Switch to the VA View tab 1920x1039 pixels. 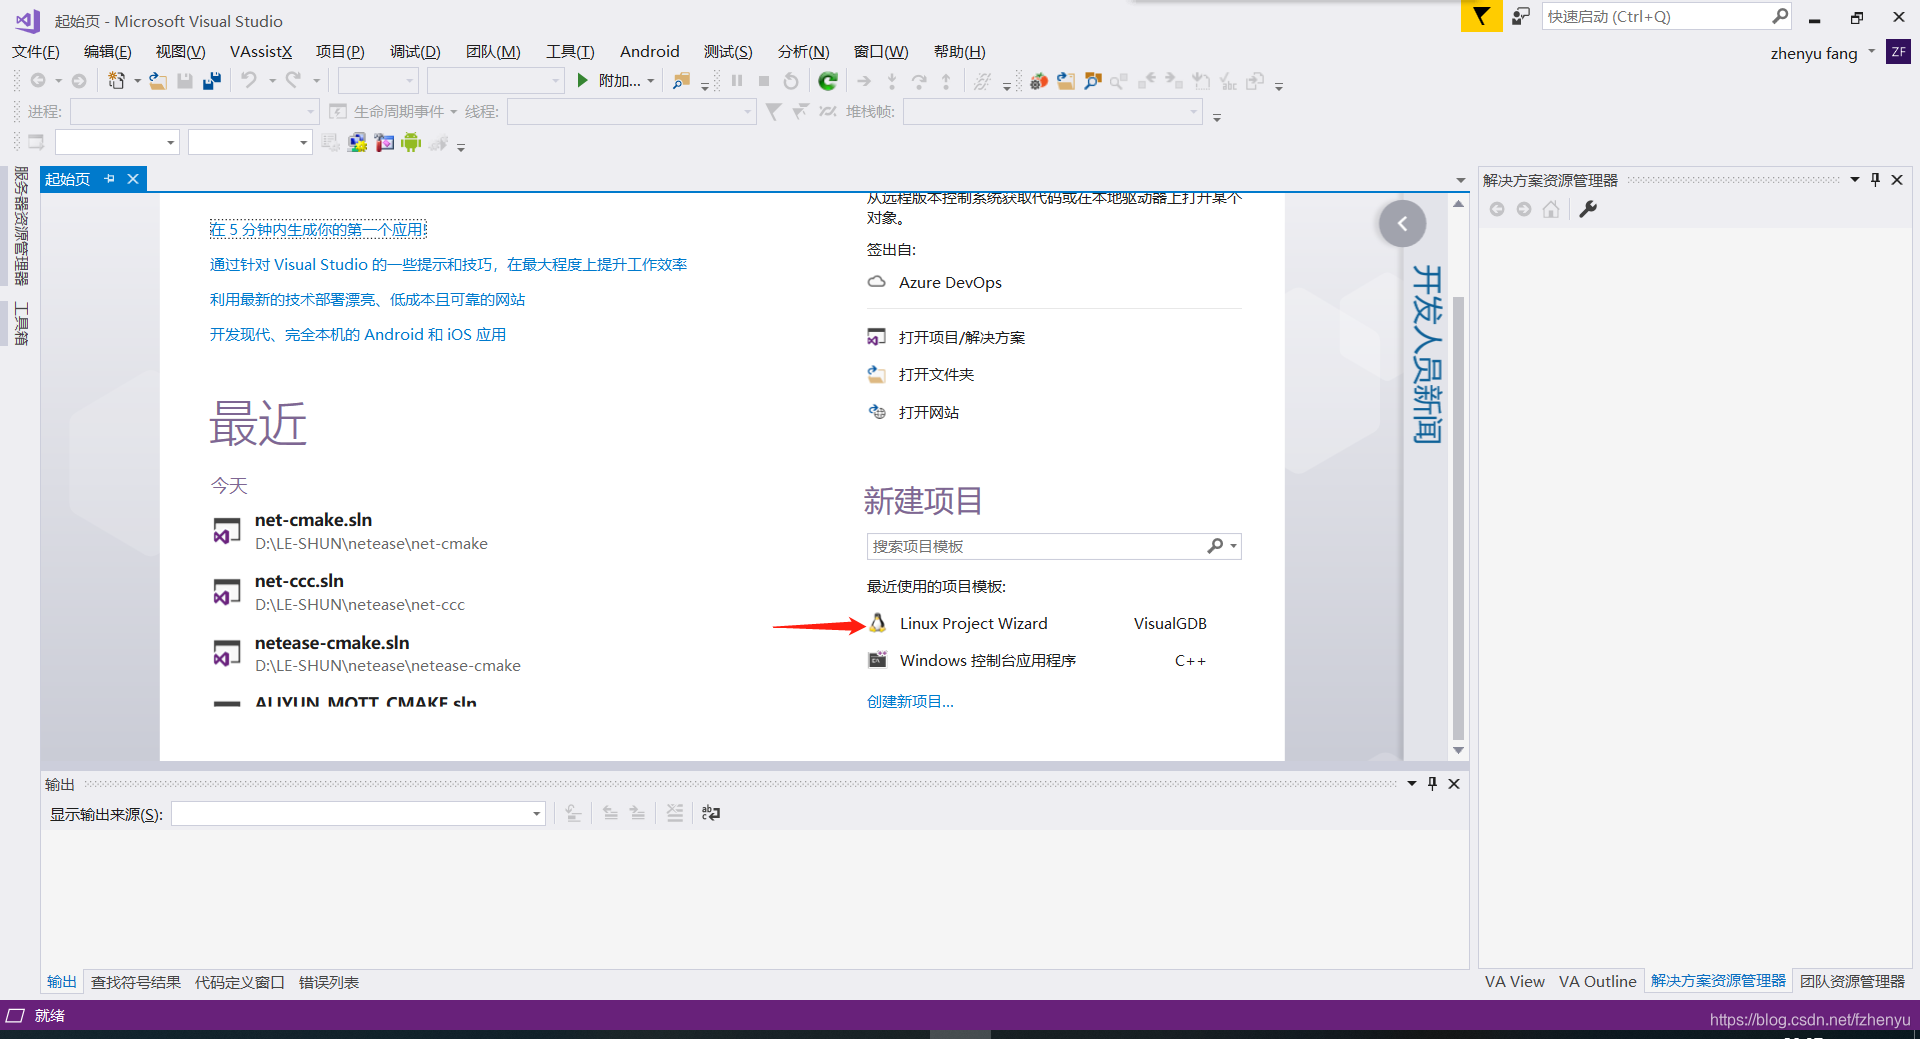click(1514, 982)
